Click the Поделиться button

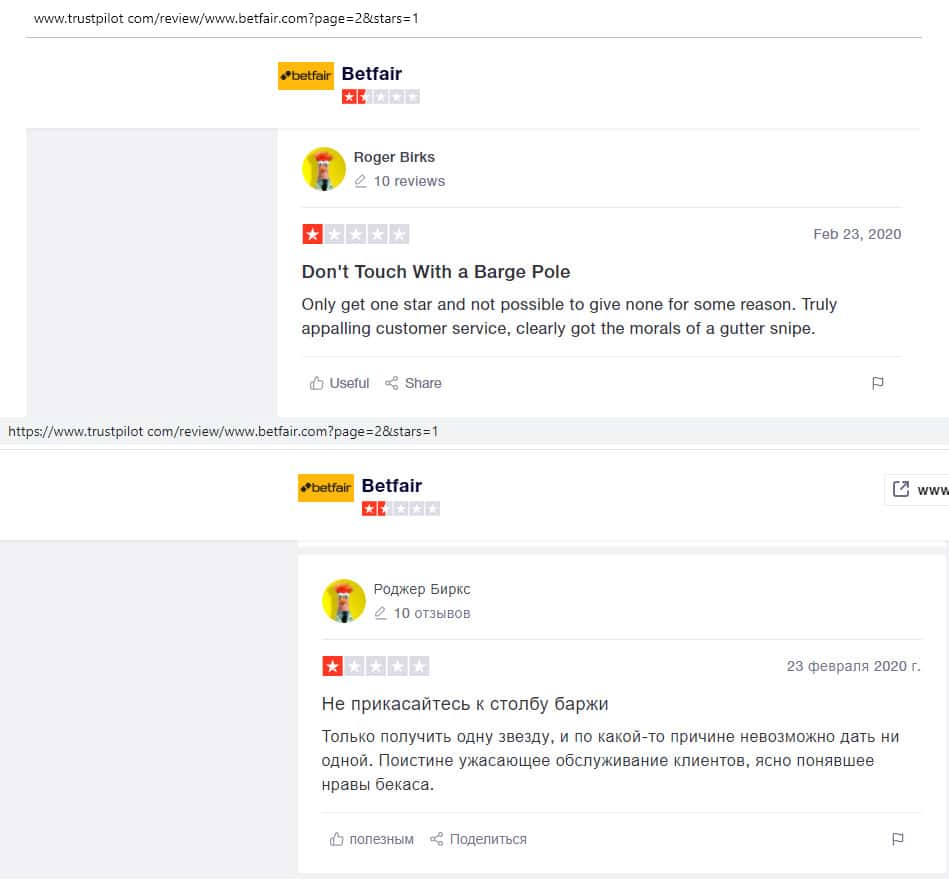[478, 839]
